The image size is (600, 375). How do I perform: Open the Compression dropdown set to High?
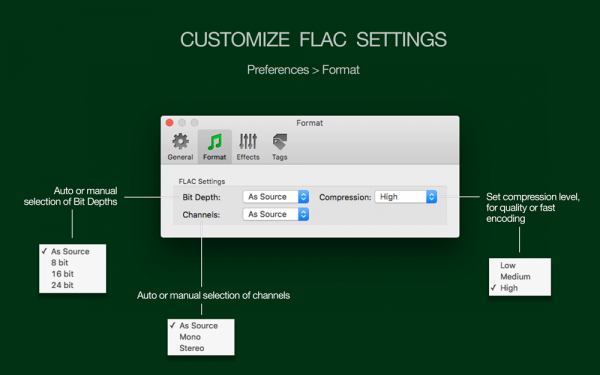click(406, 197)
